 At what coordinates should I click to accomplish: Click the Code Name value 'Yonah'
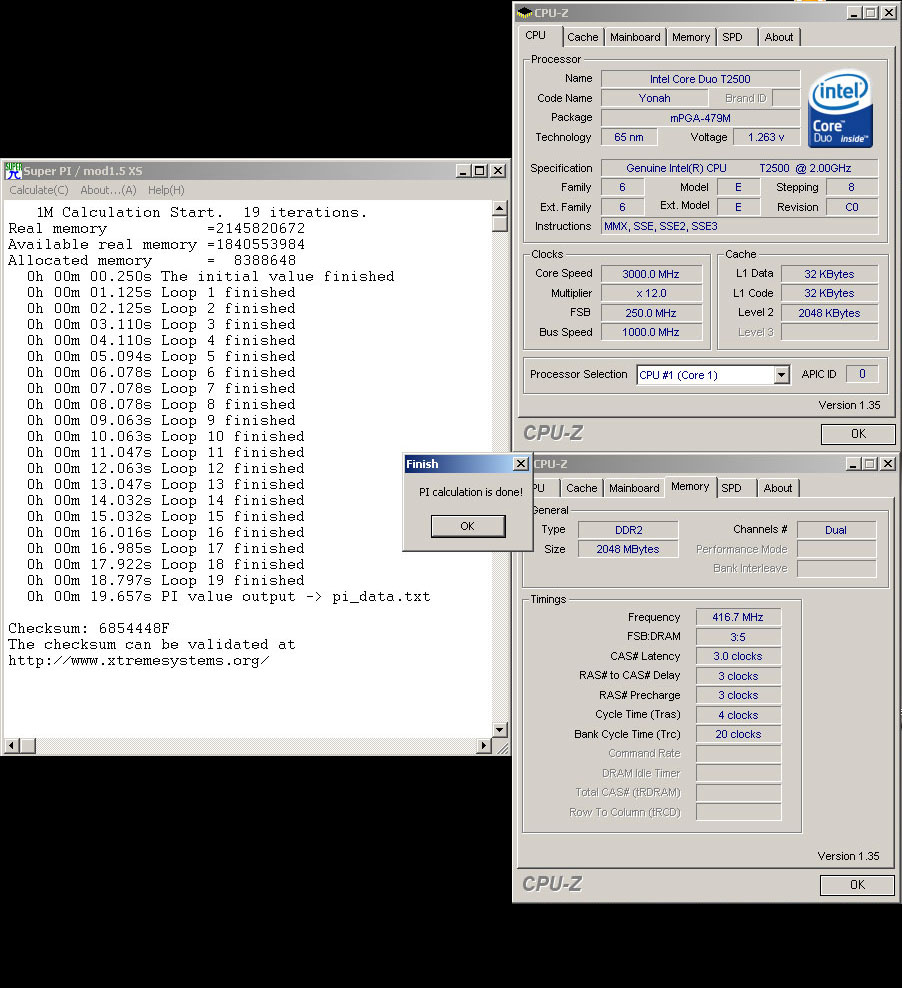click(654, 98)
